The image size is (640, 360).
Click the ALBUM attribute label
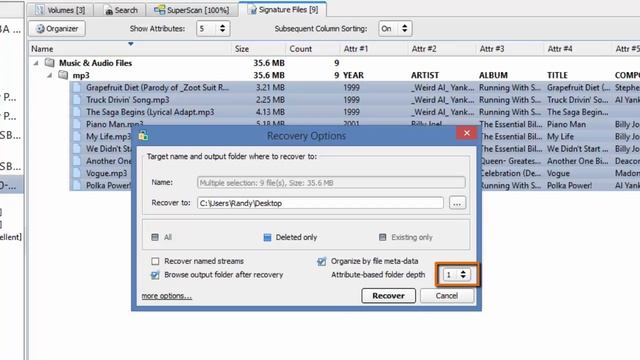[493, 75]
